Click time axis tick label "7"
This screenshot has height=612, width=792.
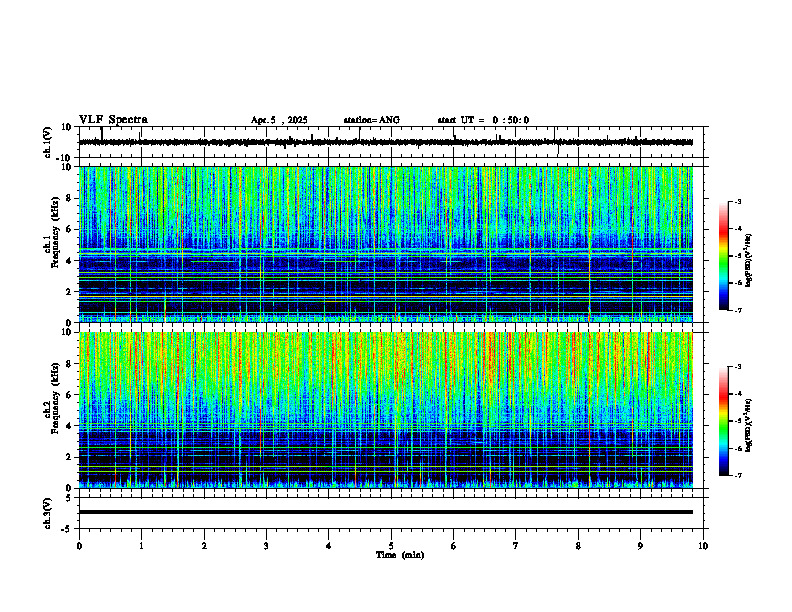tap(516, 546)
